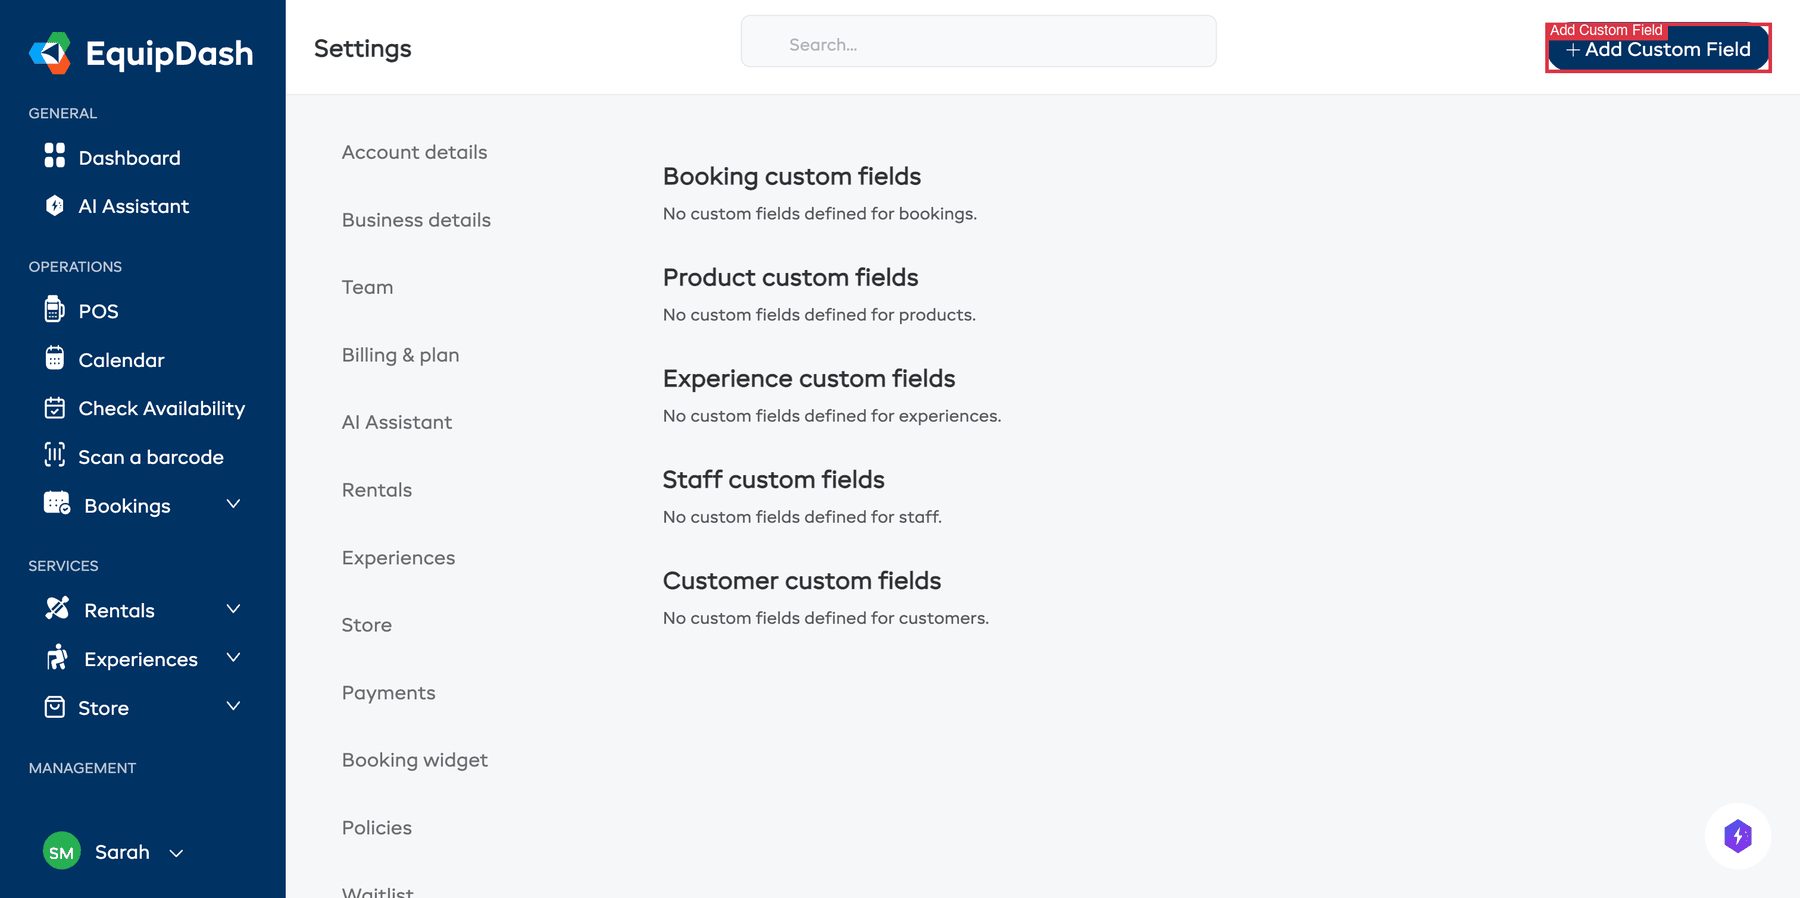
Task: Click the AI Assistant hexagon icon in sidebar
Action: [55, 205]
